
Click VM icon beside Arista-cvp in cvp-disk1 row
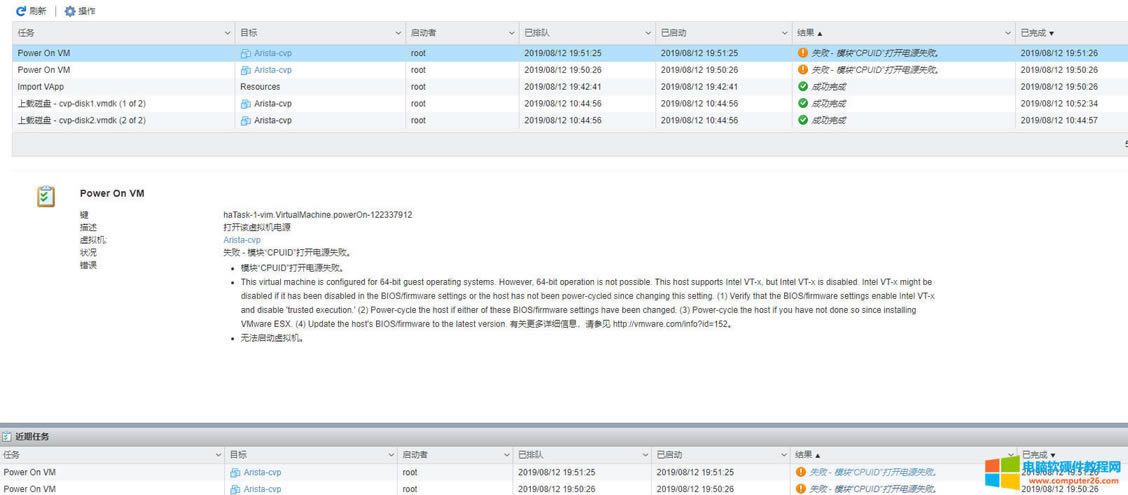245,104
